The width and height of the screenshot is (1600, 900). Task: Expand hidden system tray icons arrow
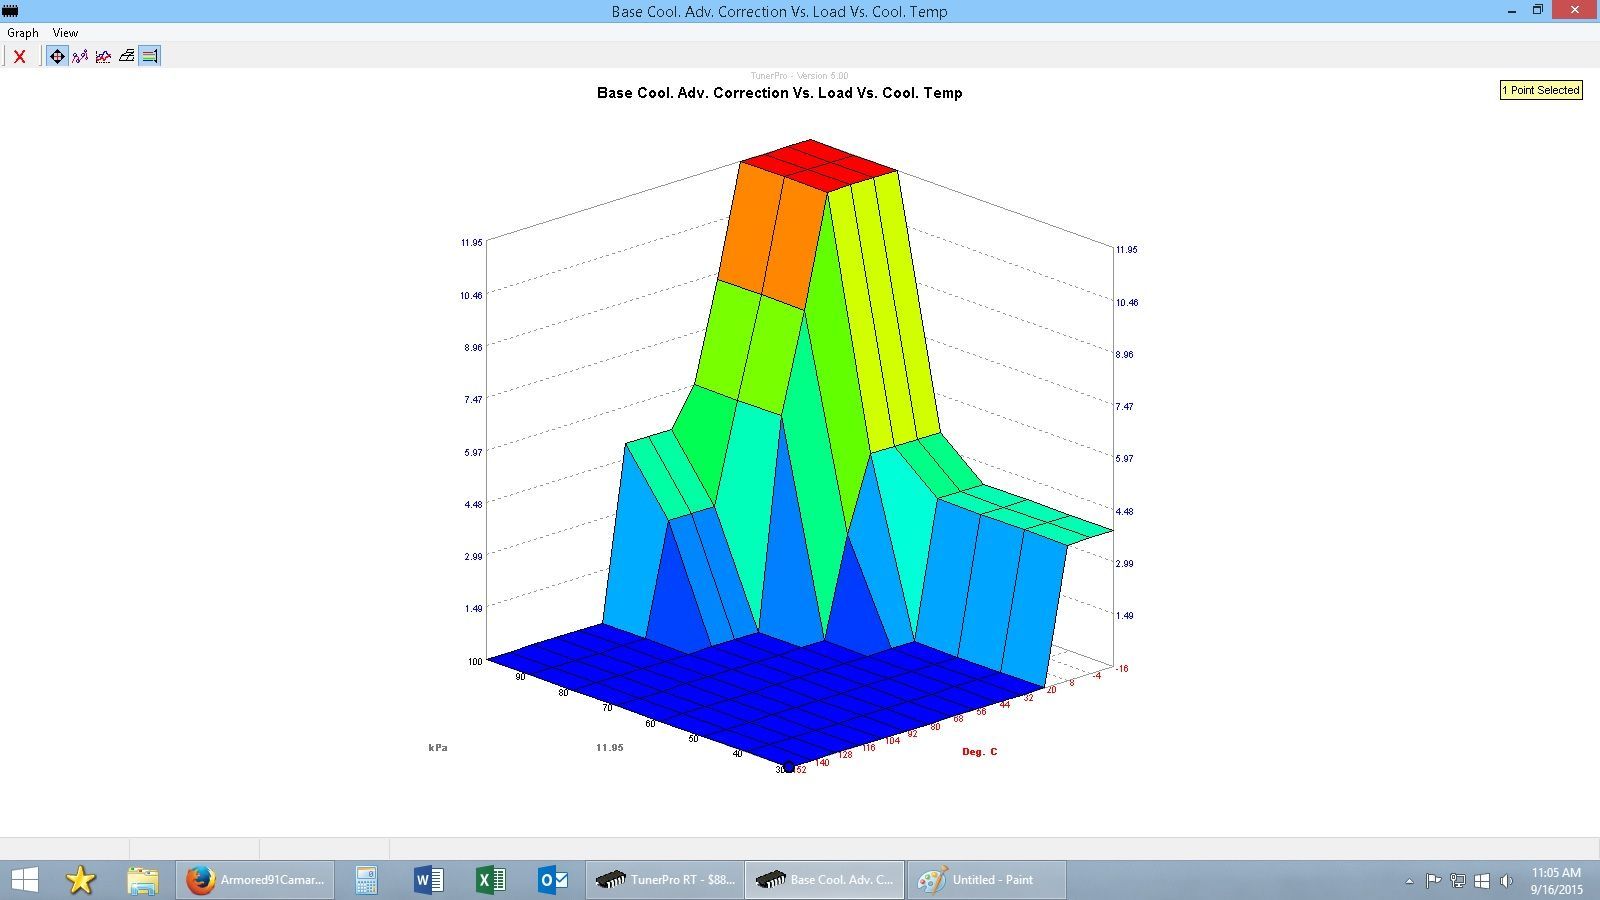pos(1409,881)
